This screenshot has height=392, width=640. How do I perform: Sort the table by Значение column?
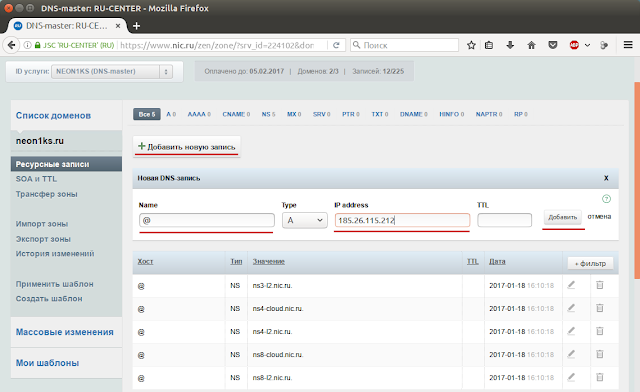(269, 261)
